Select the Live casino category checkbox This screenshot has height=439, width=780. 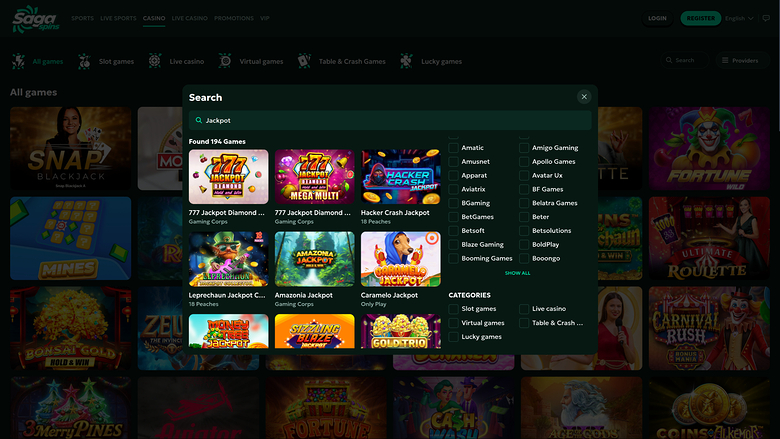[524, 309]
